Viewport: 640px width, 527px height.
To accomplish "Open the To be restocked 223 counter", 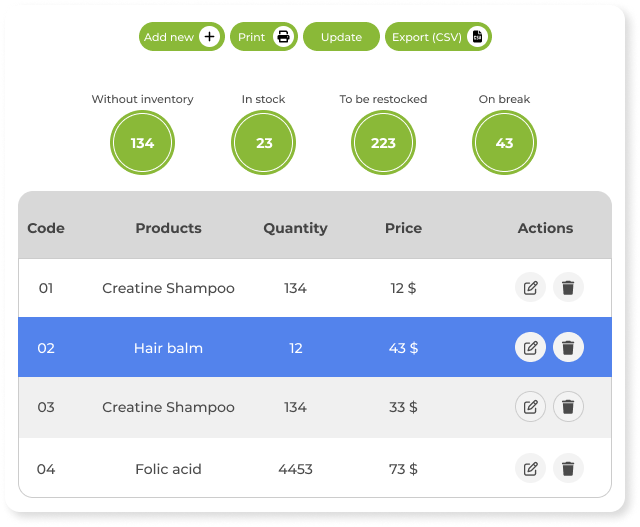I will pyautogui.click(x=383, y=143).
